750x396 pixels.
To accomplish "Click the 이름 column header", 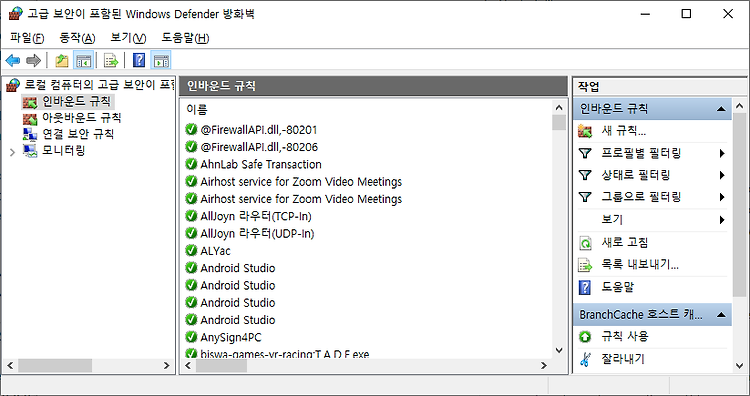I will coord(197,110).
